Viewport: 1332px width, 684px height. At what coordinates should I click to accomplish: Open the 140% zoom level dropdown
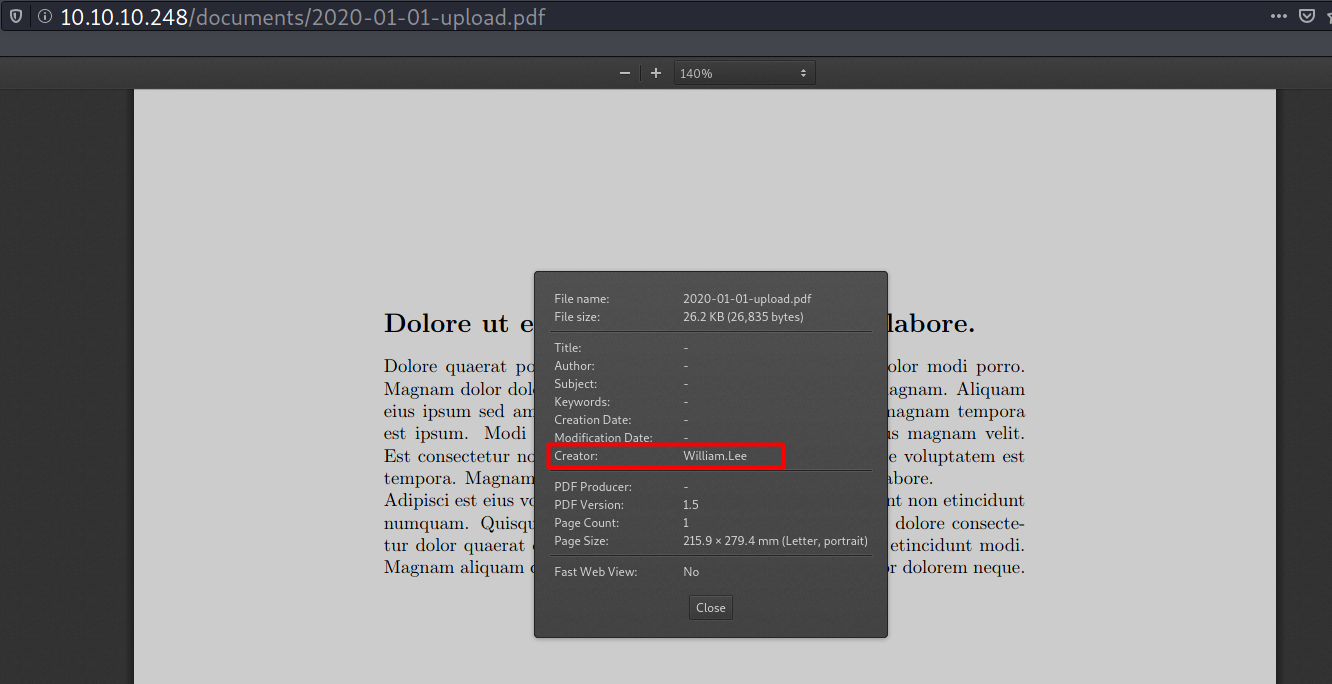coord(744,73)
